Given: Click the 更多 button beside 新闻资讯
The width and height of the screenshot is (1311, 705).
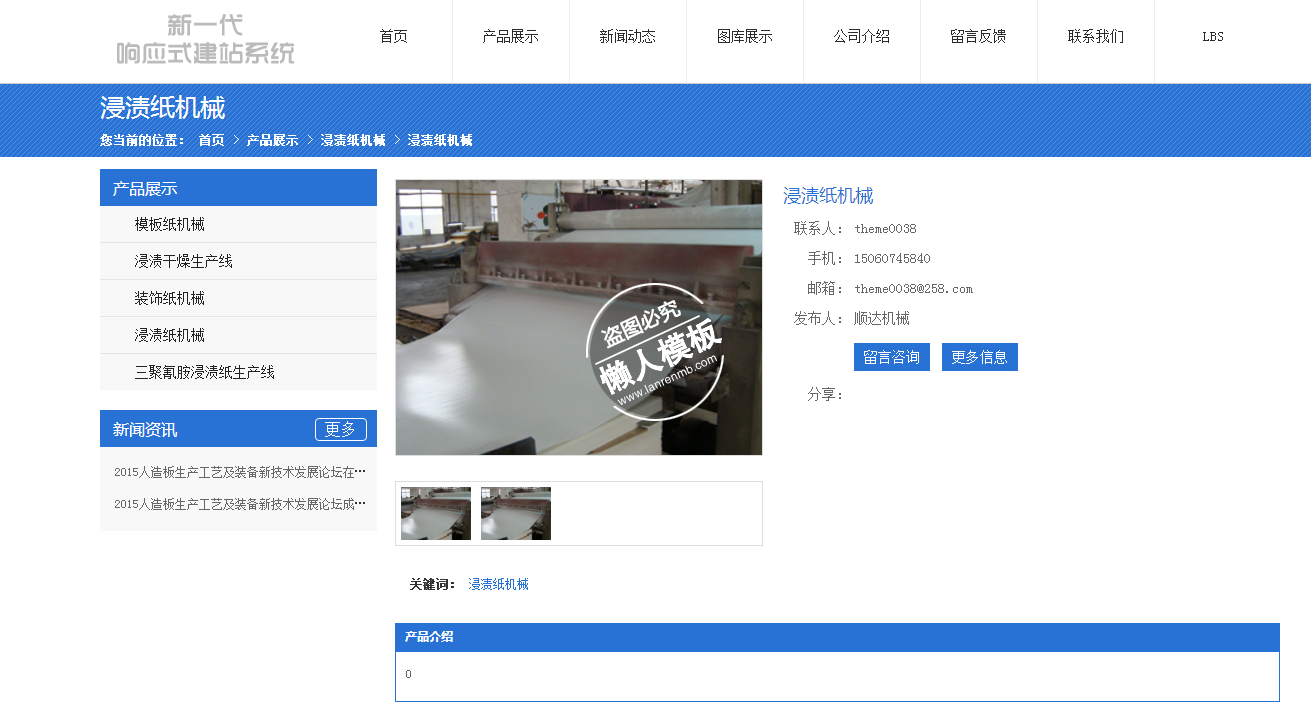Looking at the screenshot, I should pyautogui.click(x=341, y=429).
